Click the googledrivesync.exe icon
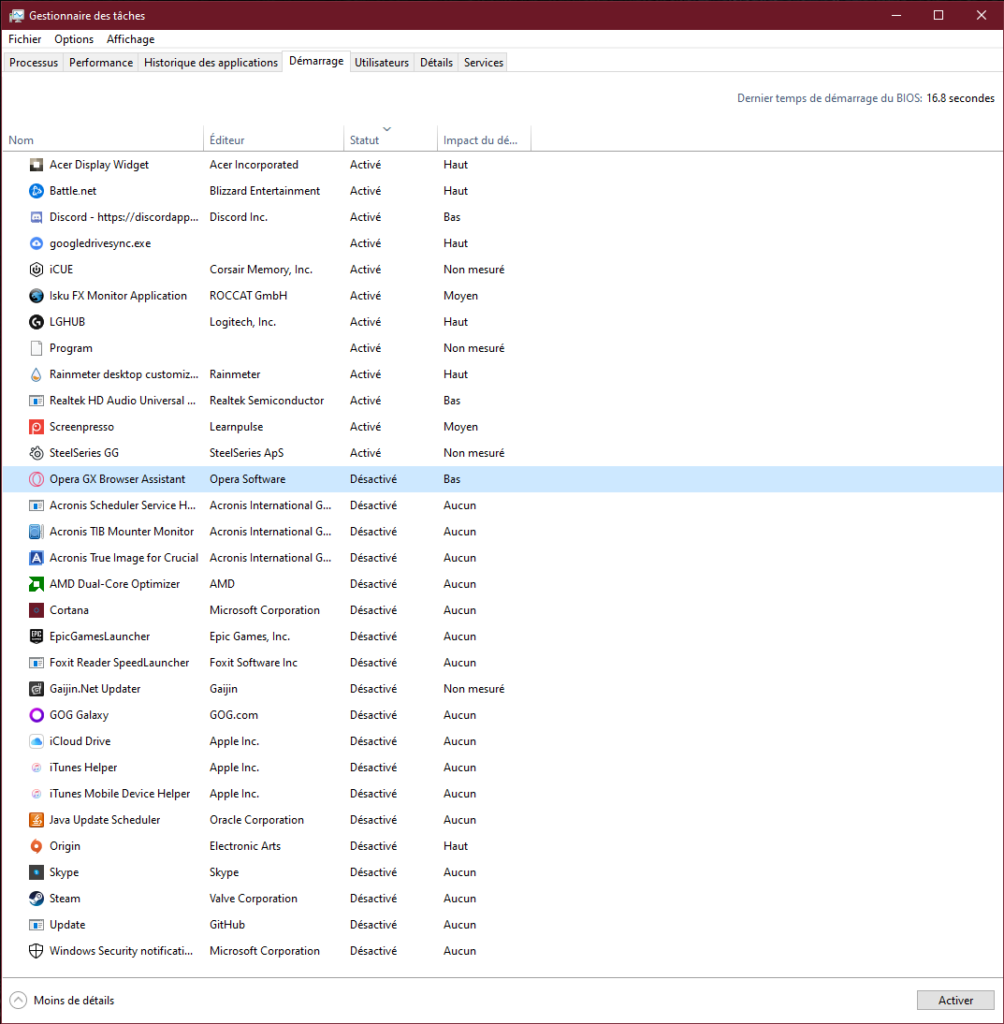 point(37,243)
